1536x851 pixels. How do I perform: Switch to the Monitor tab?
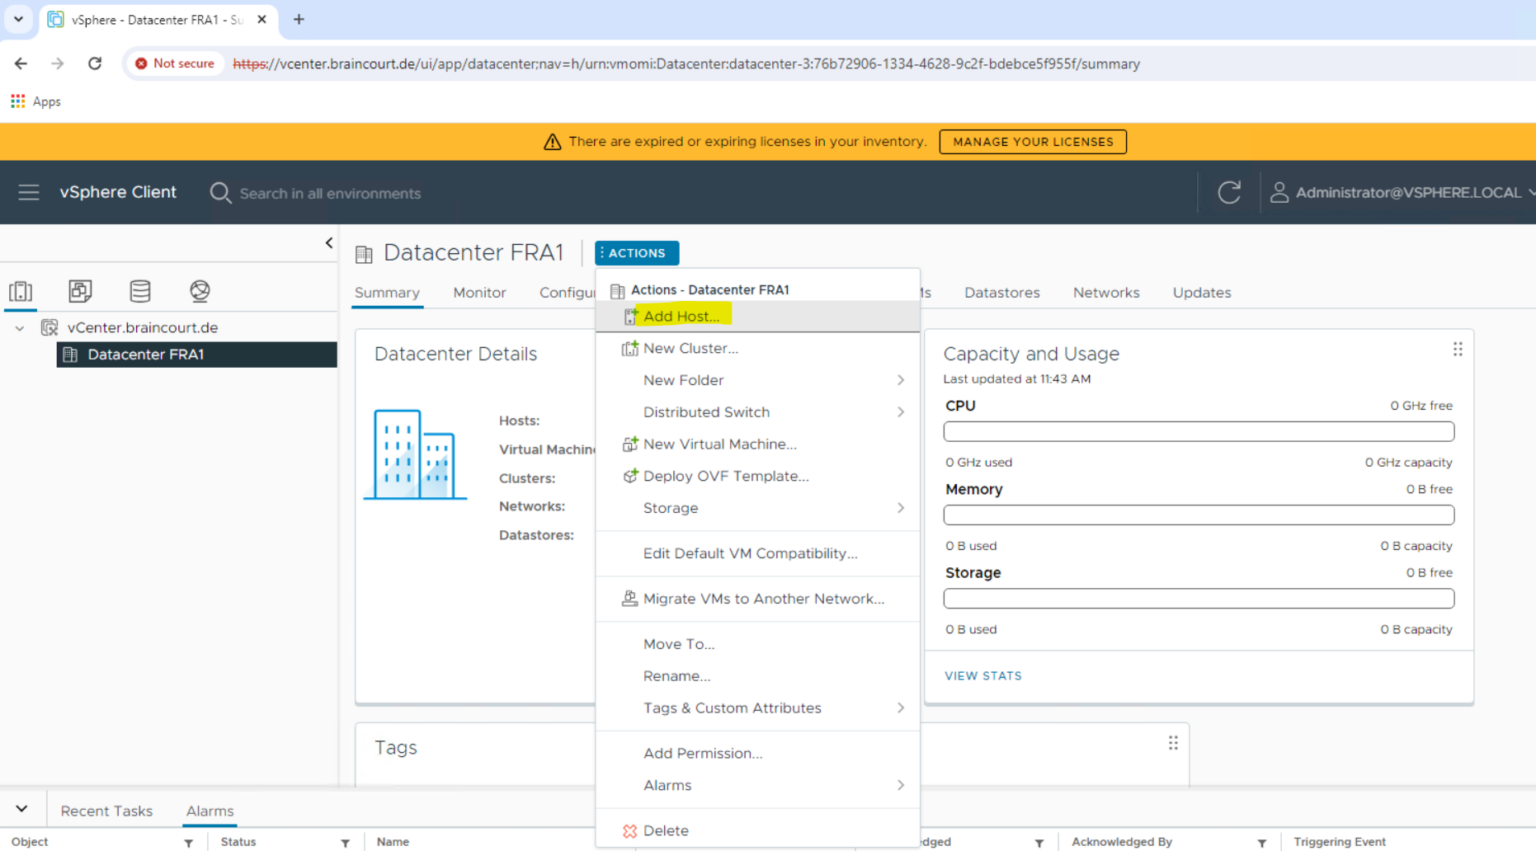pos(479,292)
